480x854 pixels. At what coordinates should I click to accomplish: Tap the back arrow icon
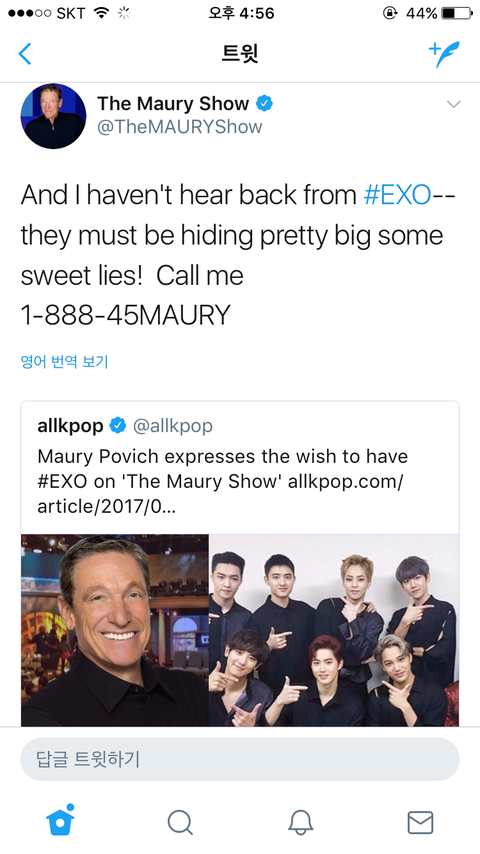pos(25,54)
